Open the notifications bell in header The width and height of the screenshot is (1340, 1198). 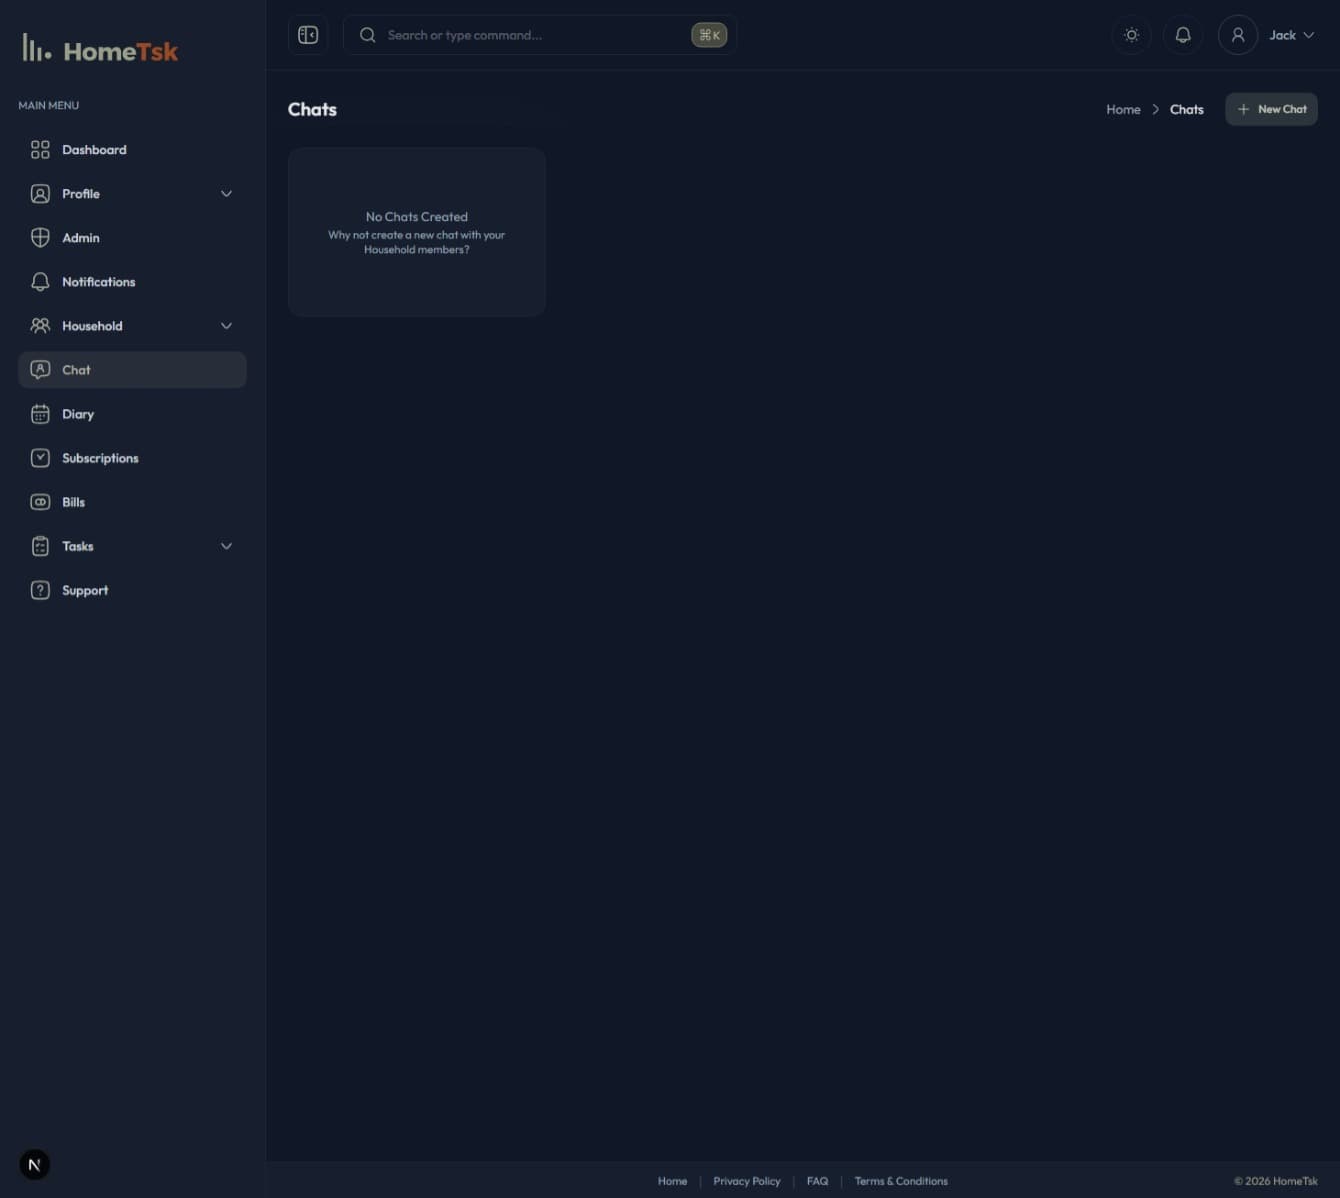(x=1182, y=35)
